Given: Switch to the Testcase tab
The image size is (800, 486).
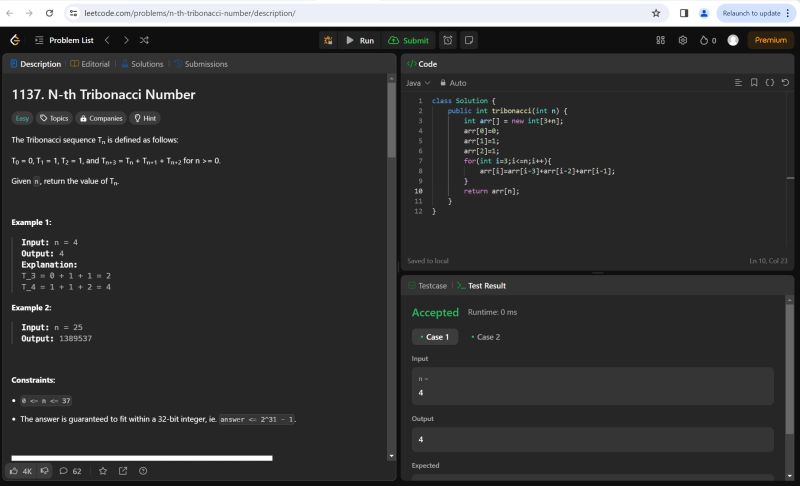Looking at the screenshot, I should (x=427, y=285).
